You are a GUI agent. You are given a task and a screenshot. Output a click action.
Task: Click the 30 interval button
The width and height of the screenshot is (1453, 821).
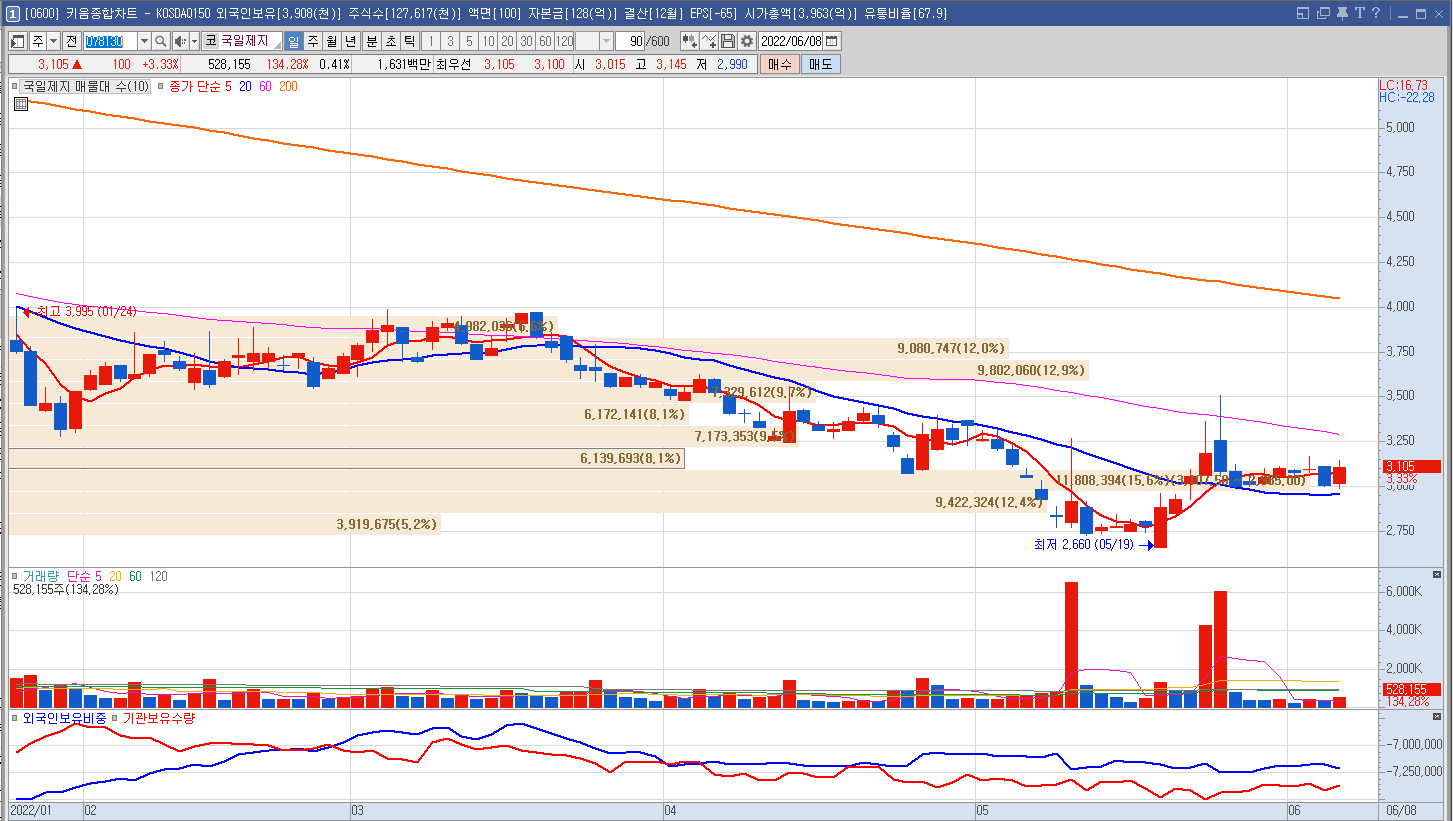526,41
